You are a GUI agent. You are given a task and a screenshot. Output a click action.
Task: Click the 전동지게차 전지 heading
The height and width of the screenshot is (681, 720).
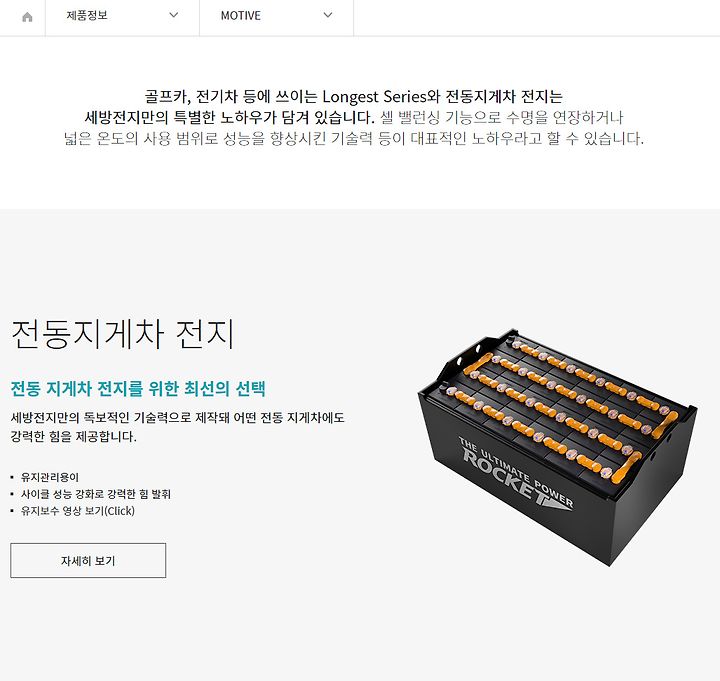123,334
